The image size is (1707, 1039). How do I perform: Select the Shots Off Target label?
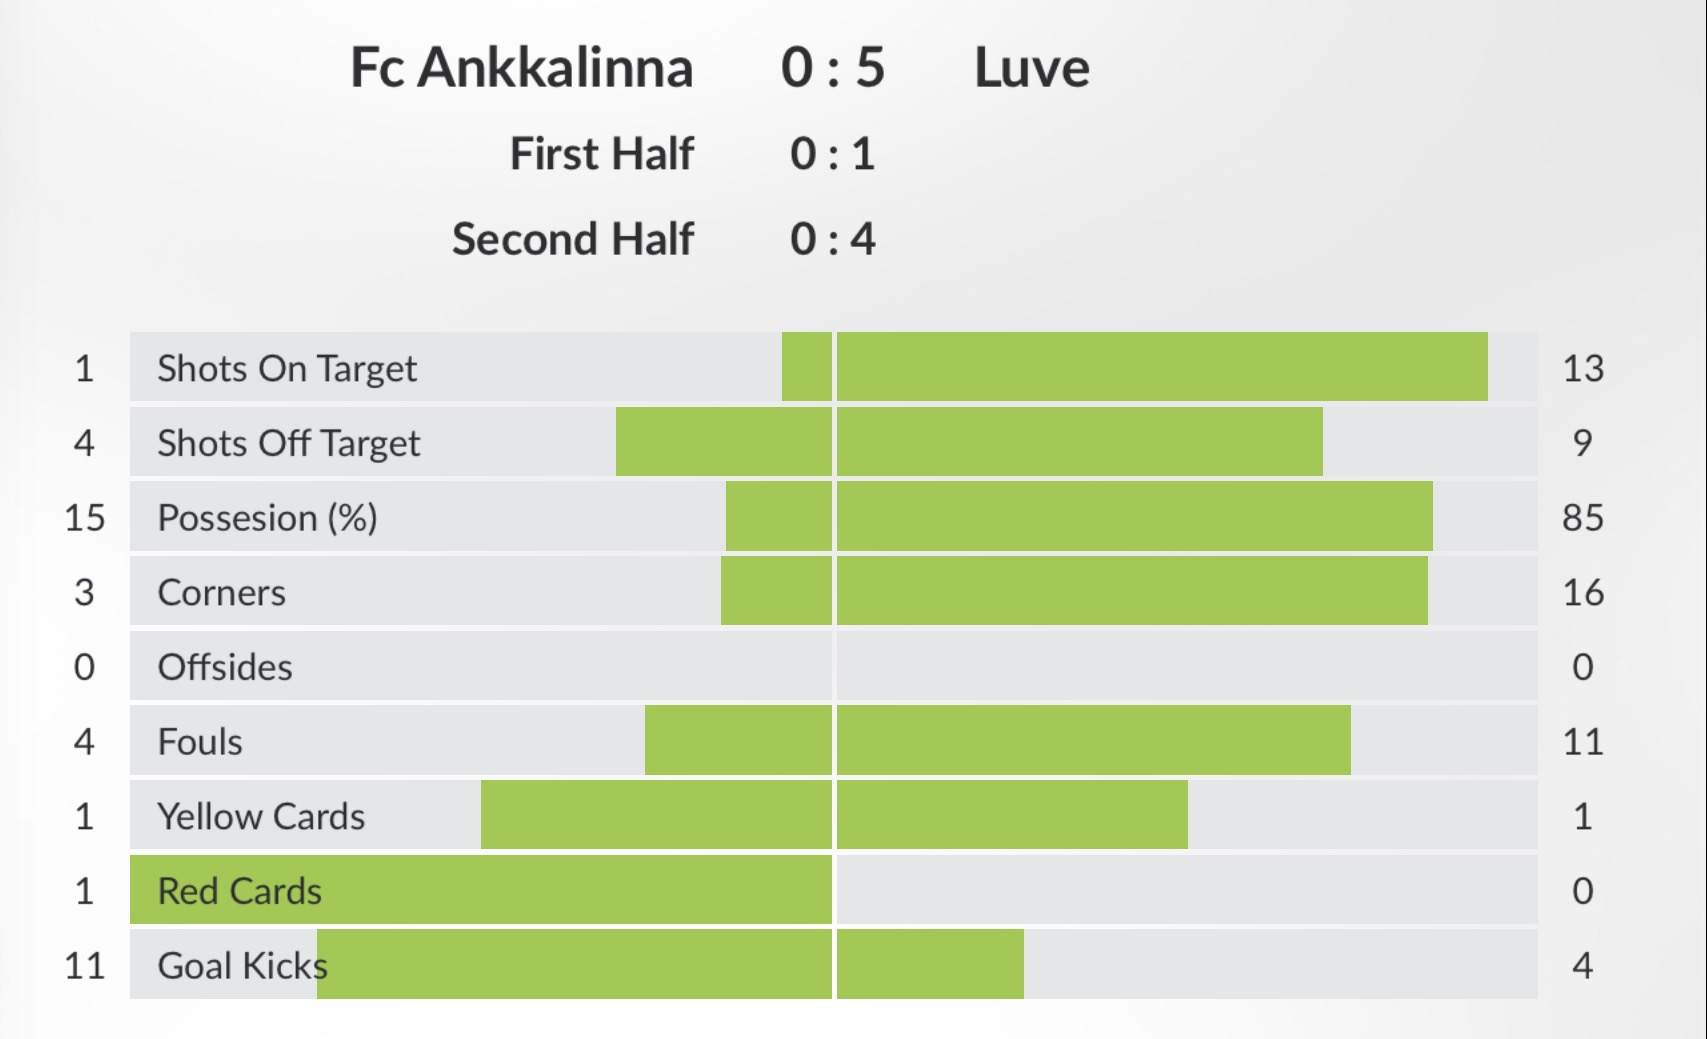click(289, 443)
